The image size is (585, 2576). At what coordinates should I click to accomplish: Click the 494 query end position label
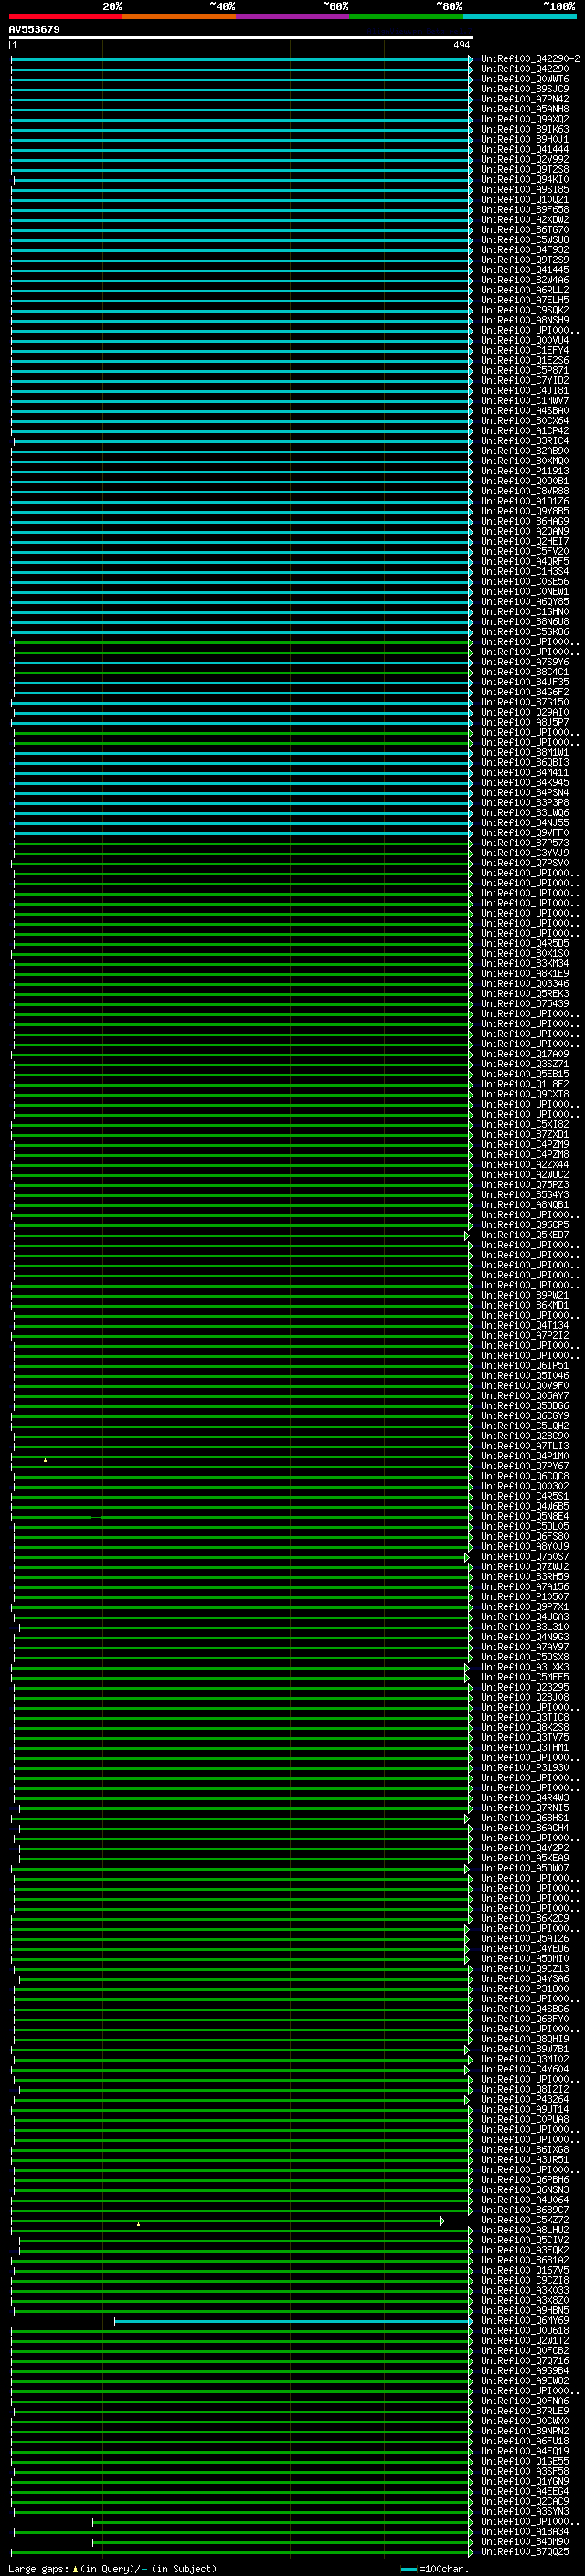pyautogui.click(x=461, y=45)
